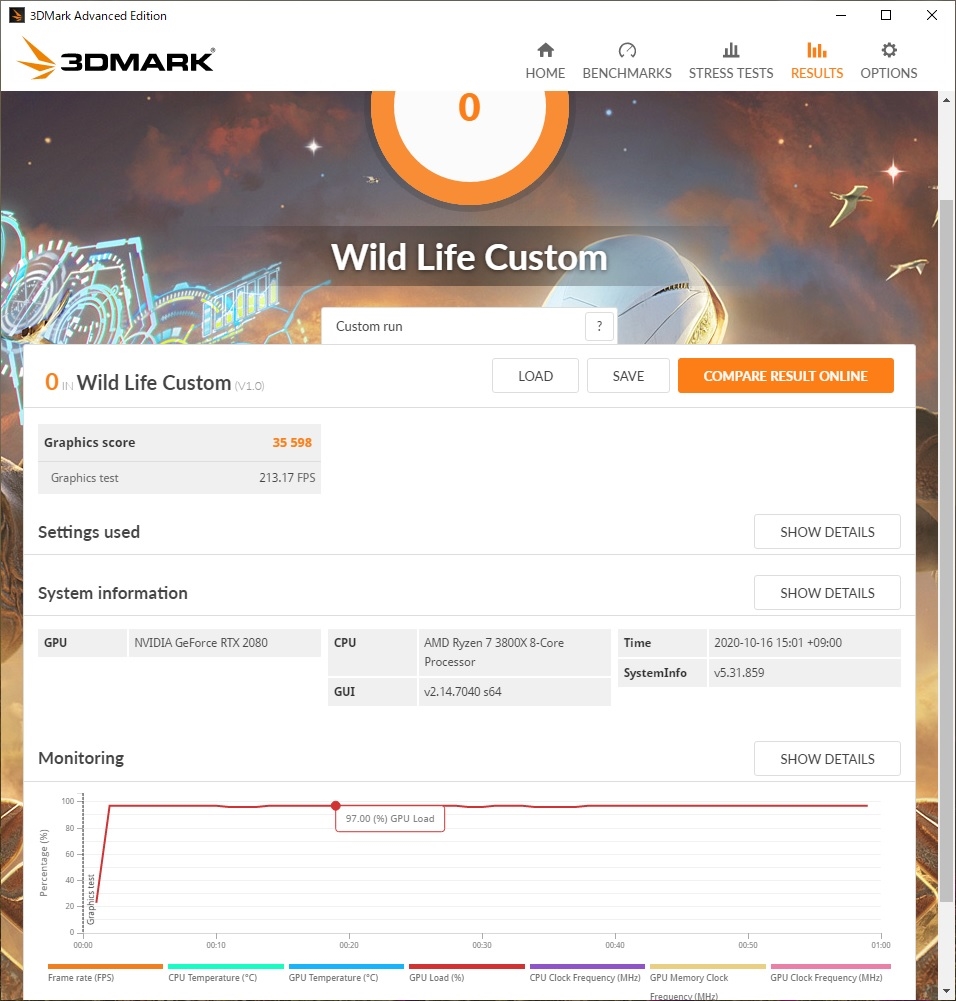Click the Graphics test row label
Screen dimensions: 956x1001
[84, 478]
